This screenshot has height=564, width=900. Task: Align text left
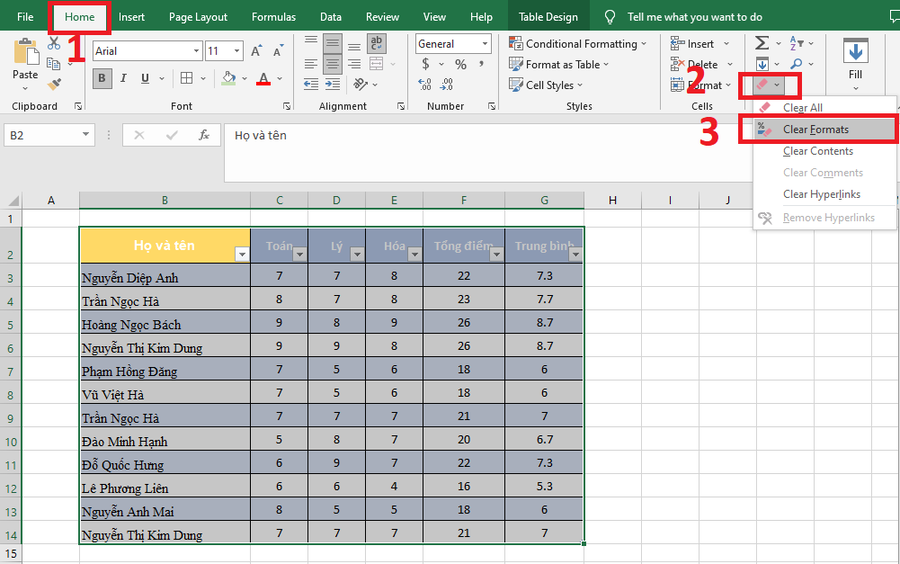point(311,64)
